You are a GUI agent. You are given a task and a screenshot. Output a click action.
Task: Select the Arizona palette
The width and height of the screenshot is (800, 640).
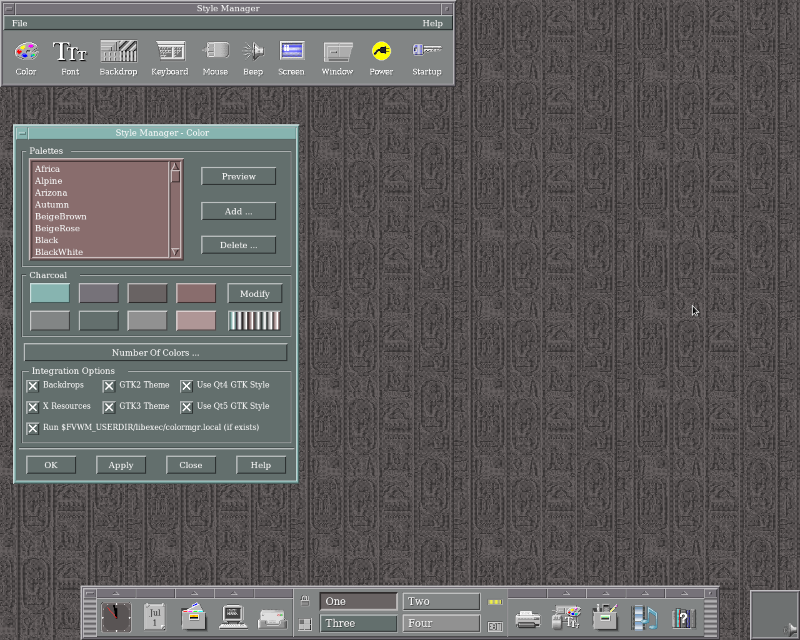click(x=99, y=193)
